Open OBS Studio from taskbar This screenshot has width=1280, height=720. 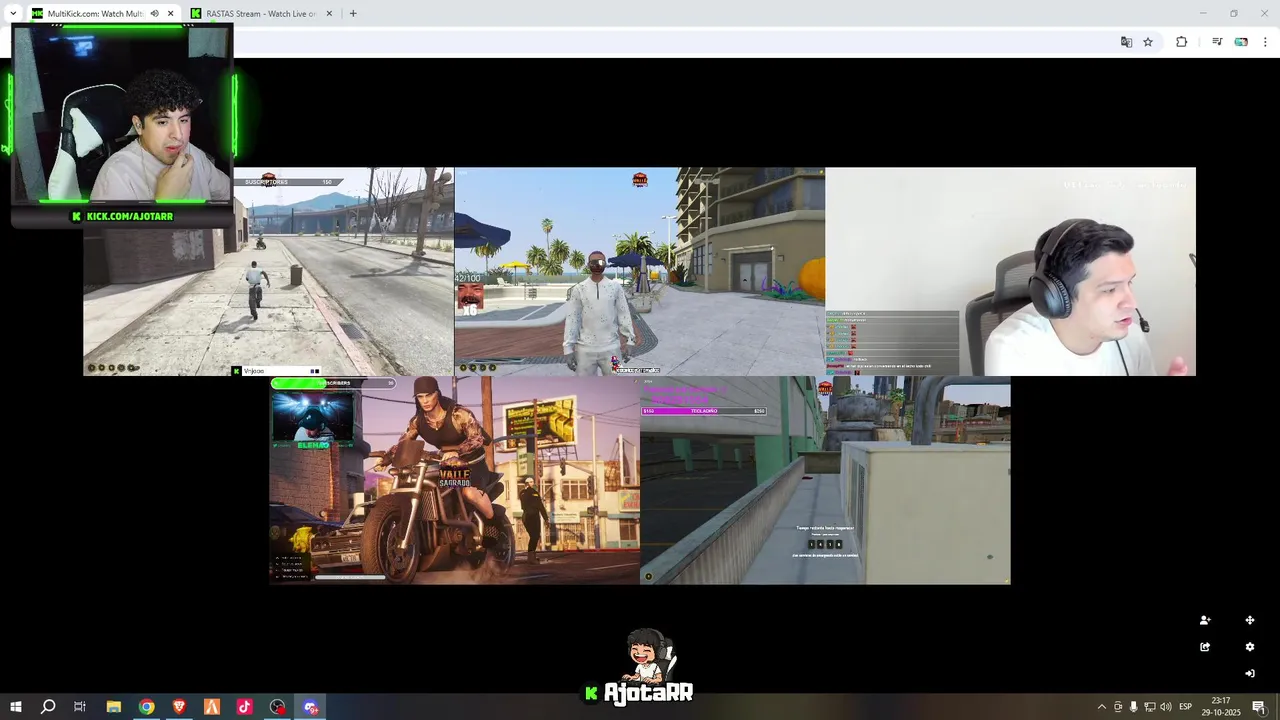click(x=278, y=707)
